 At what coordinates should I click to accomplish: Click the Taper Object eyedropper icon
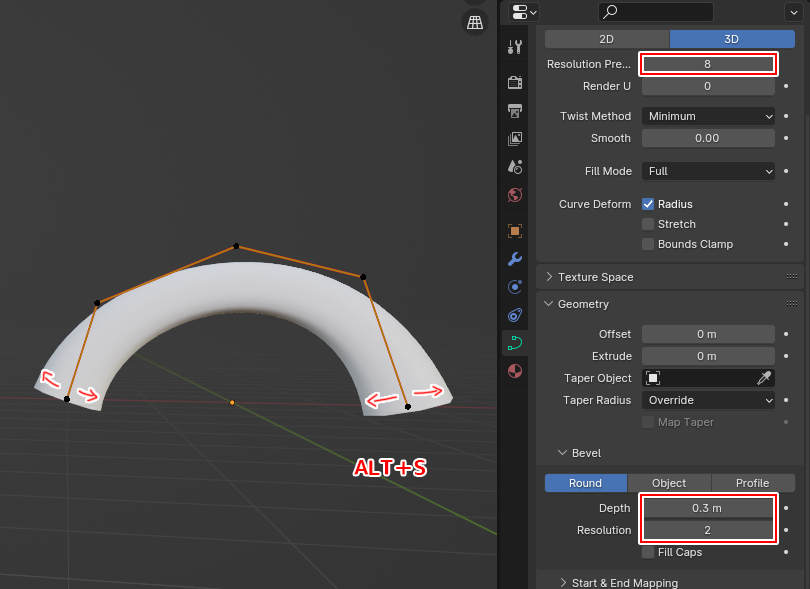764,378
